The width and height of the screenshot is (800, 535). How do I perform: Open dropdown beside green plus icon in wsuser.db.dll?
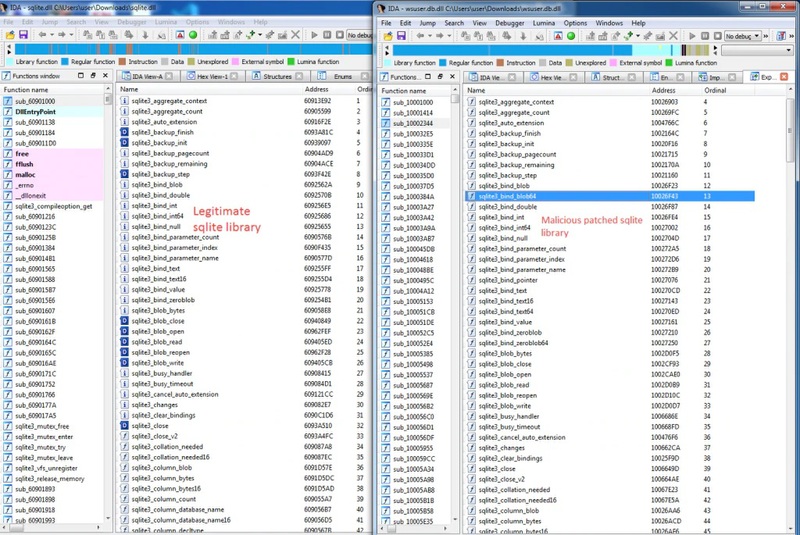(637, 36)
